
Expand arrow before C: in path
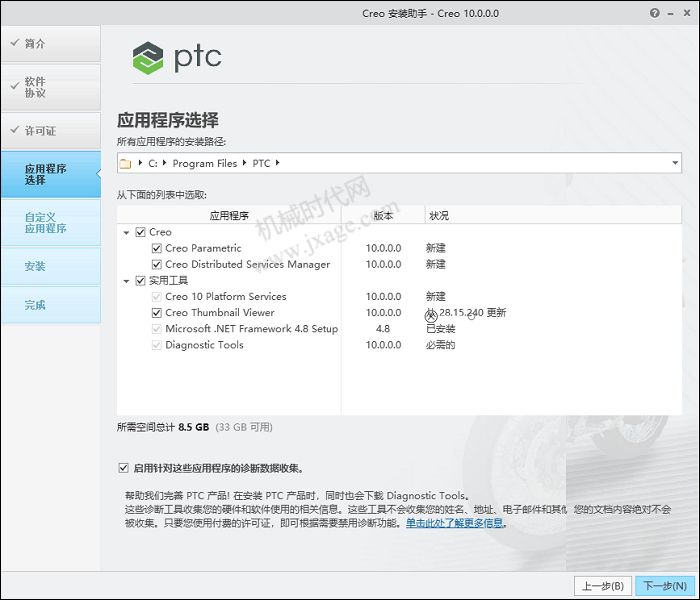(x=140, y=163)
